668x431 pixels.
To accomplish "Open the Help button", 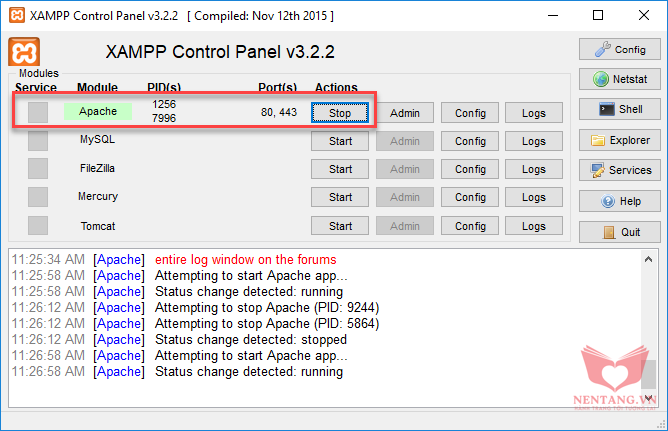I will point(619,201).
